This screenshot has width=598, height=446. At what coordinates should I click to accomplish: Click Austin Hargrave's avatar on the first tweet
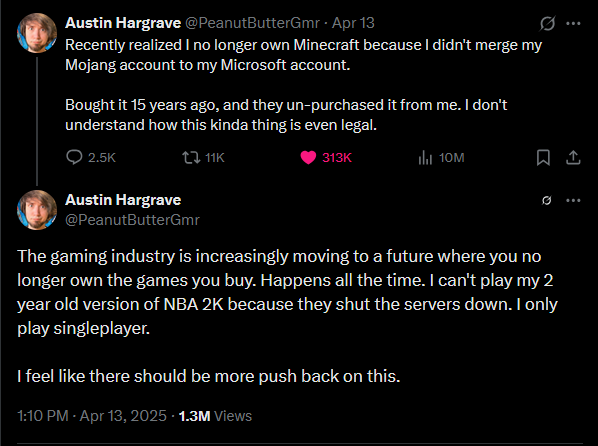click(37, 33)
